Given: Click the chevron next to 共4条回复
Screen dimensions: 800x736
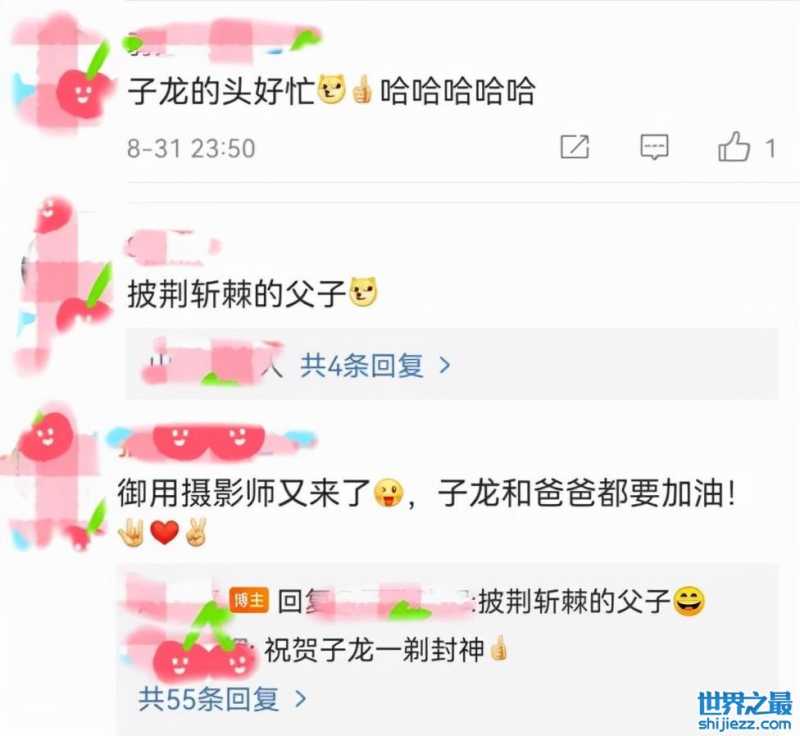Looking at the screenshot, I should [x=445, y=365].
